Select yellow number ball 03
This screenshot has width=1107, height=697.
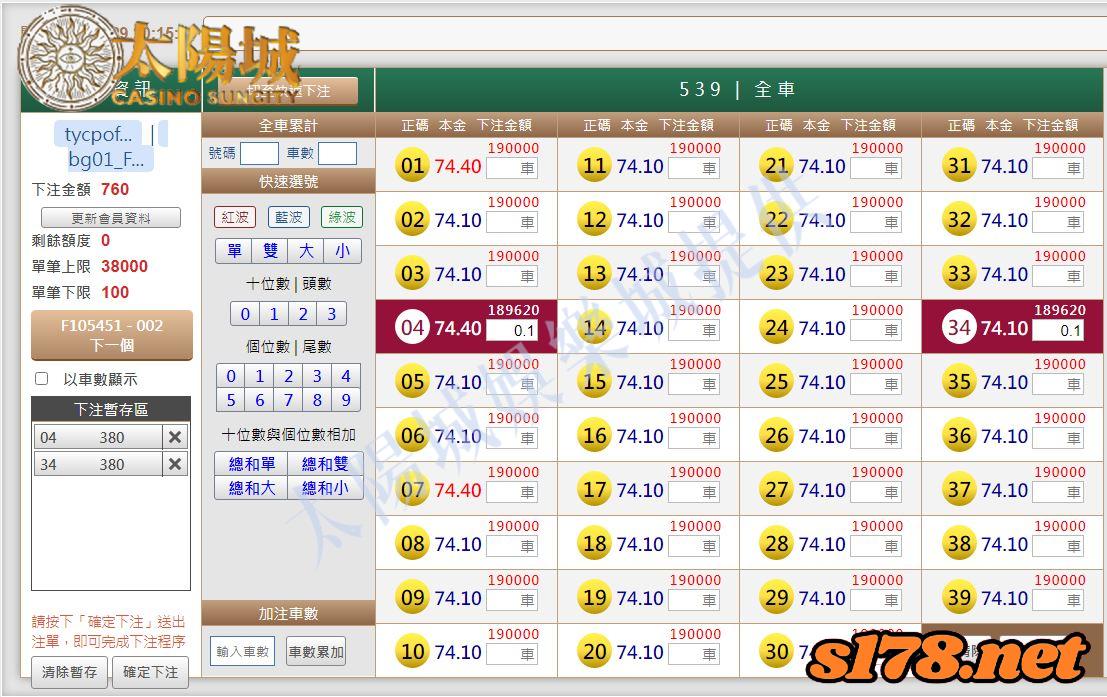pyautogui.click(x=412, y=273)
